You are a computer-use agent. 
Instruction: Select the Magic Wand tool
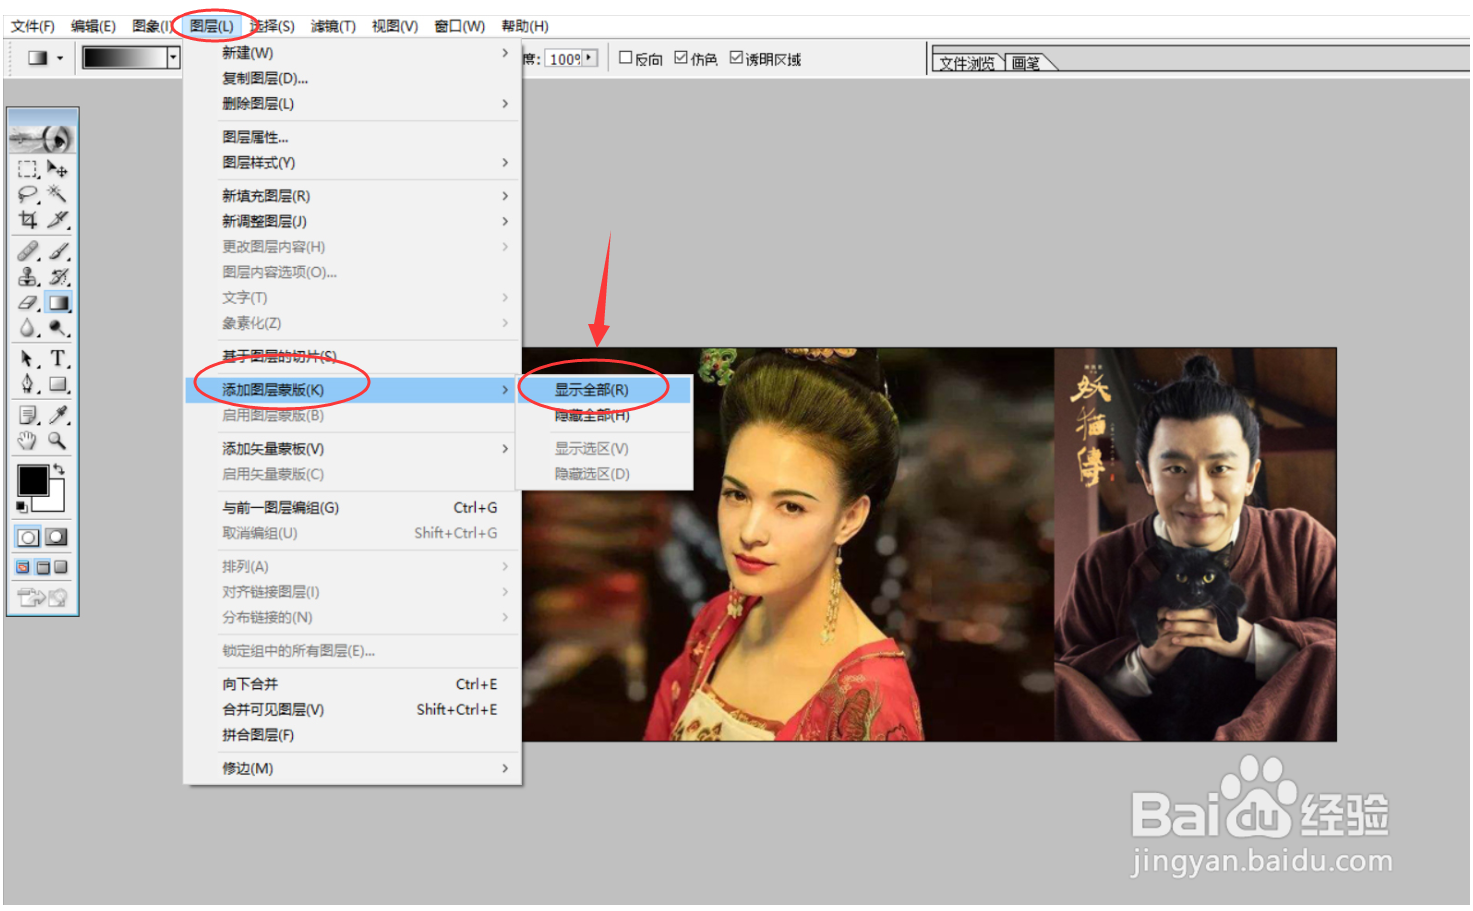[58, 194]
